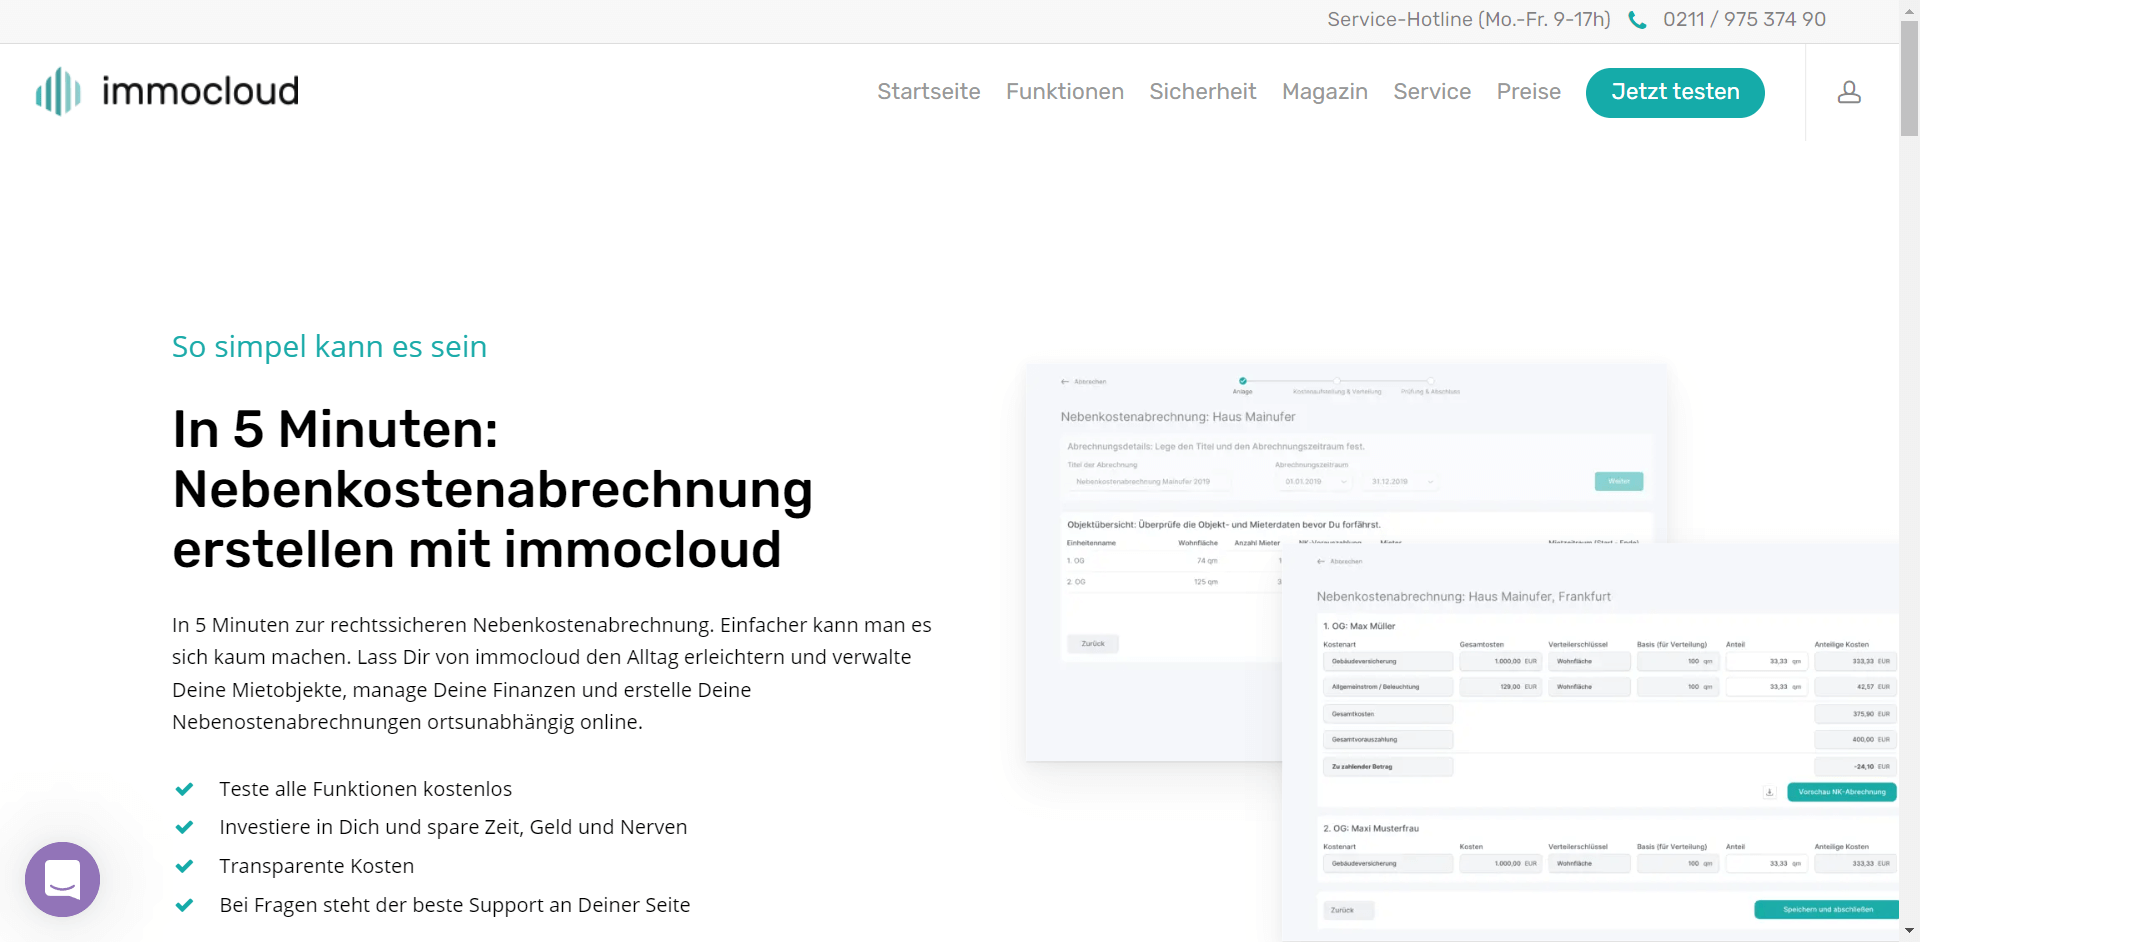Screen dimensions: 2148x942
Task: Open the Funktionen menu item
Action: (x=1064, y=92)
